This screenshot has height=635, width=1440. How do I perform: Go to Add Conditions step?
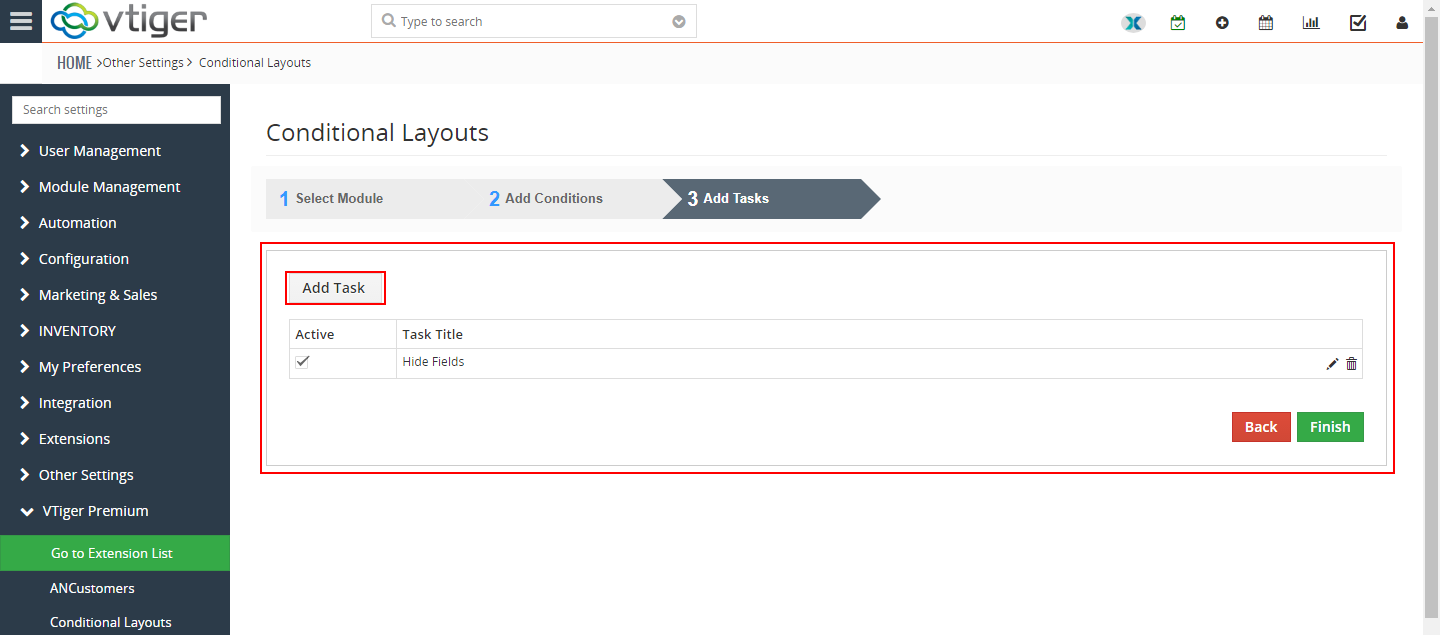546,199
